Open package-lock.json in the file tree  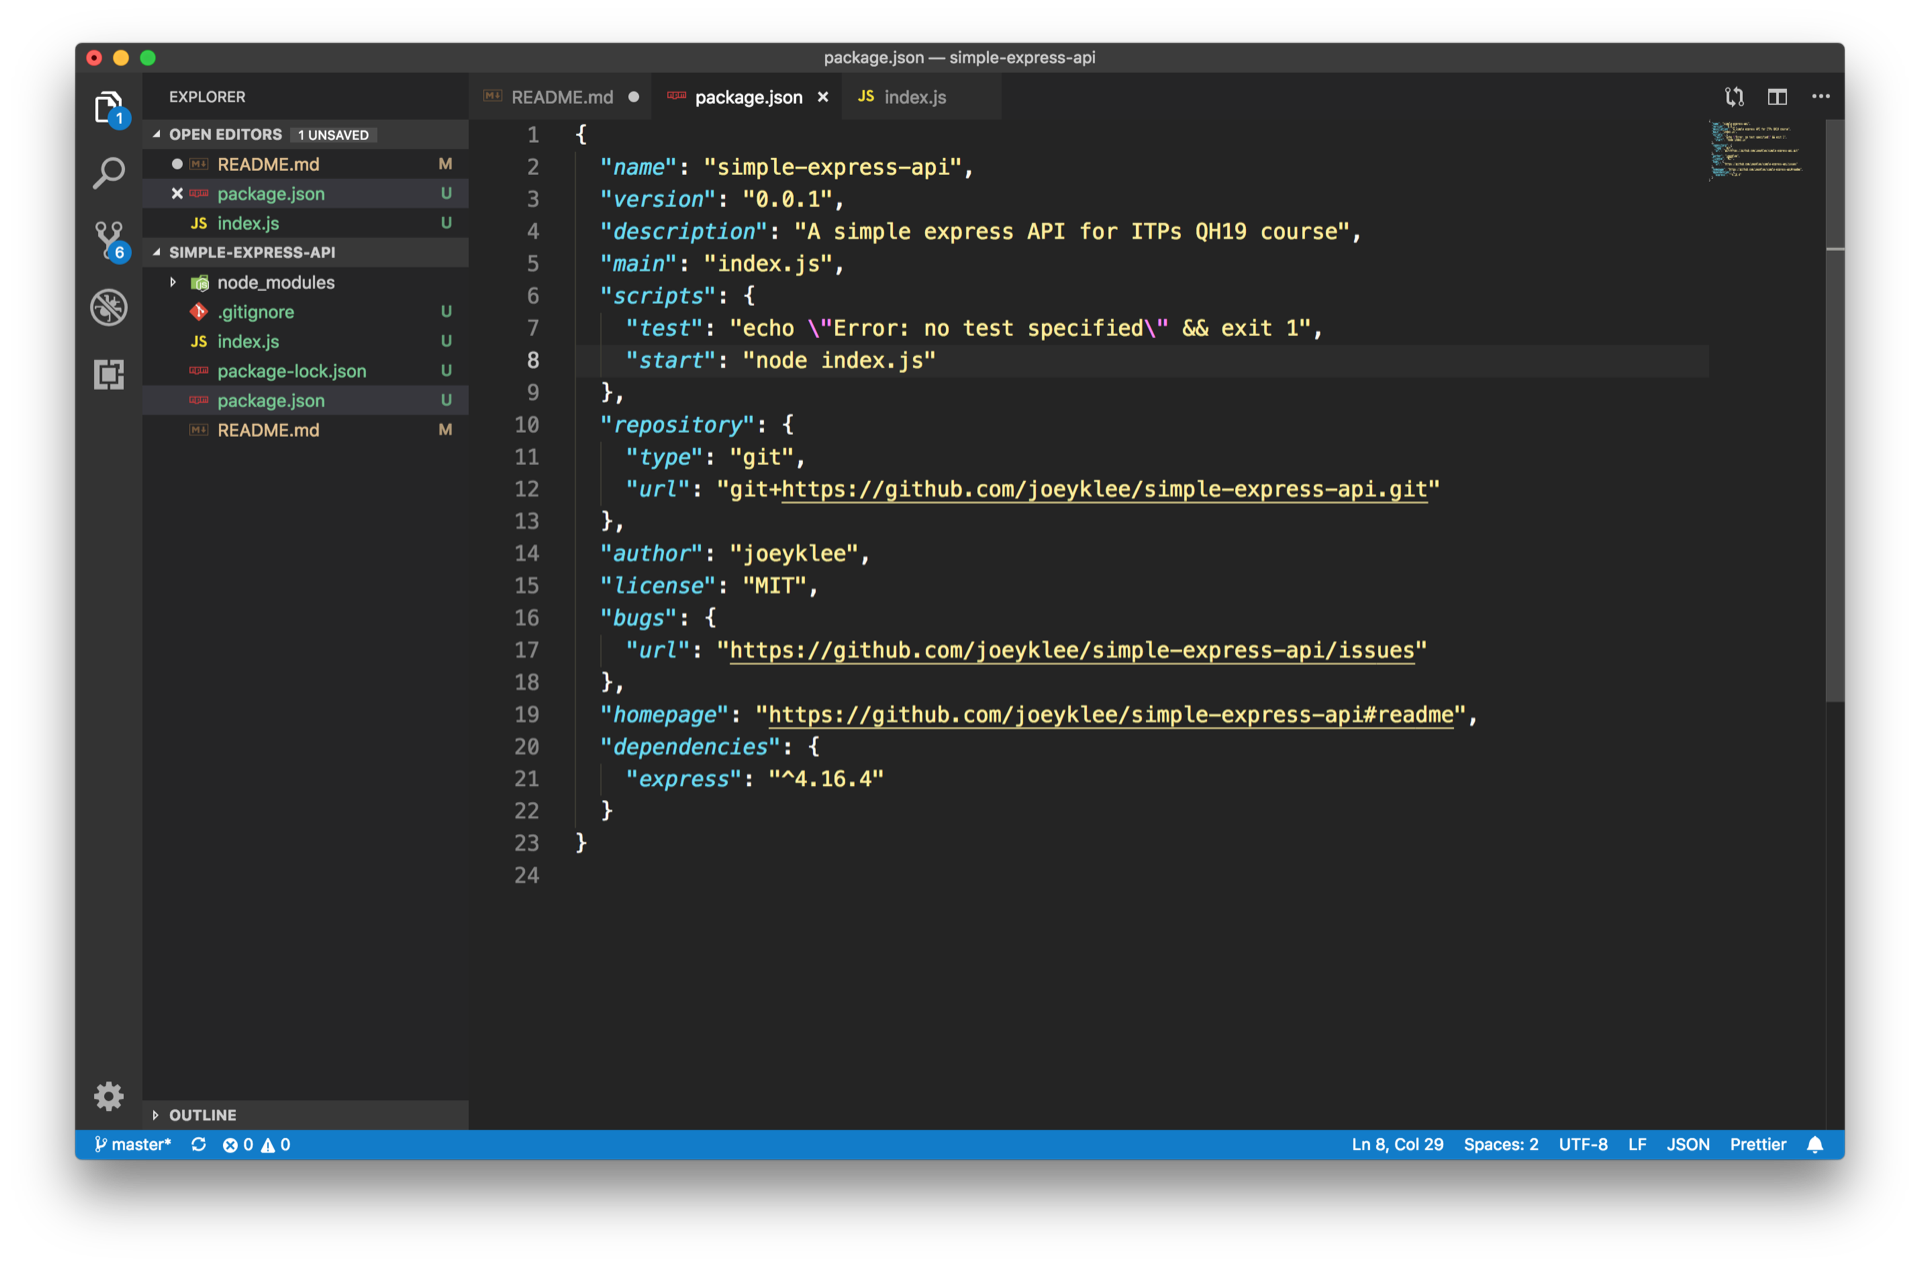(291, 371)
